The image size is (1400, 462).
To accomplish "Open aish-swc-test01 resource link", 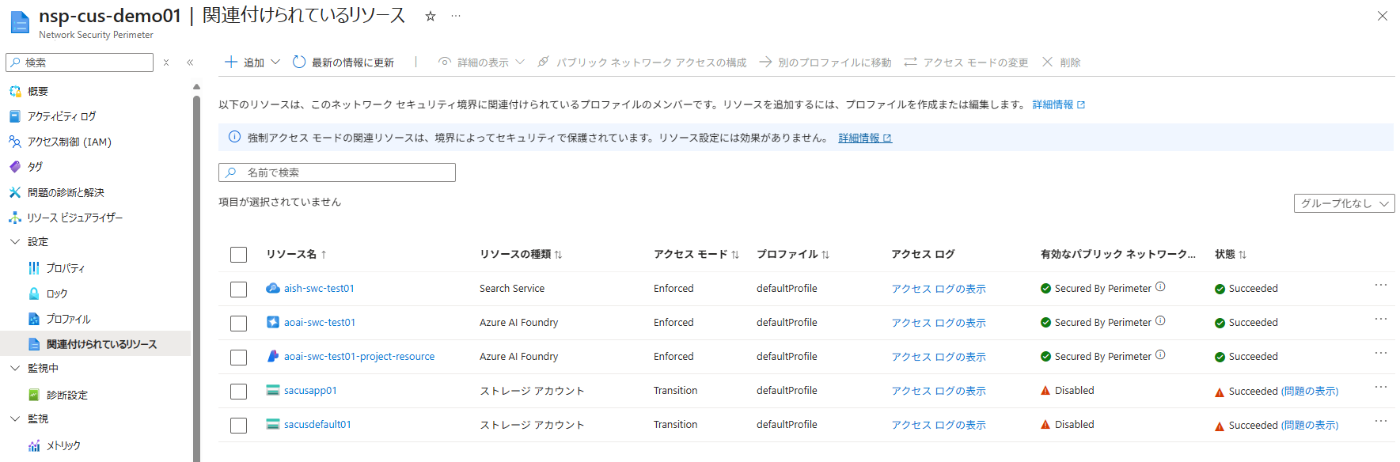I will pos(319,288).
